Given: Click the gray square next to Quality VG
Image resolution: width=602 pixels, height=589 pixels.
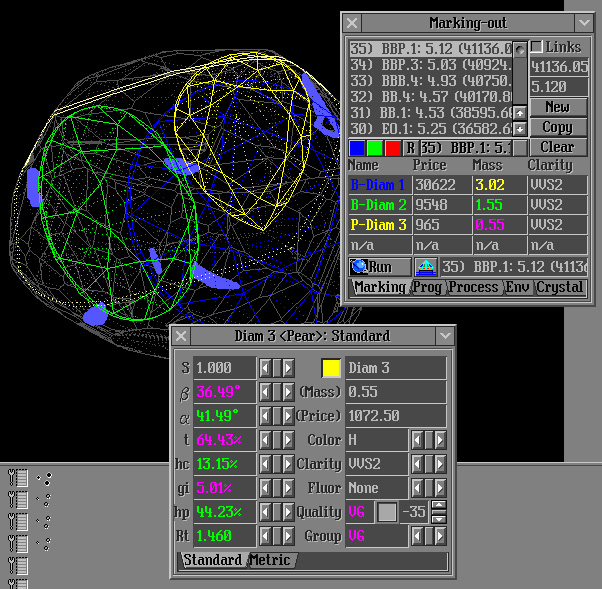Looking at the screenshot, I should [x=387, y=512].
